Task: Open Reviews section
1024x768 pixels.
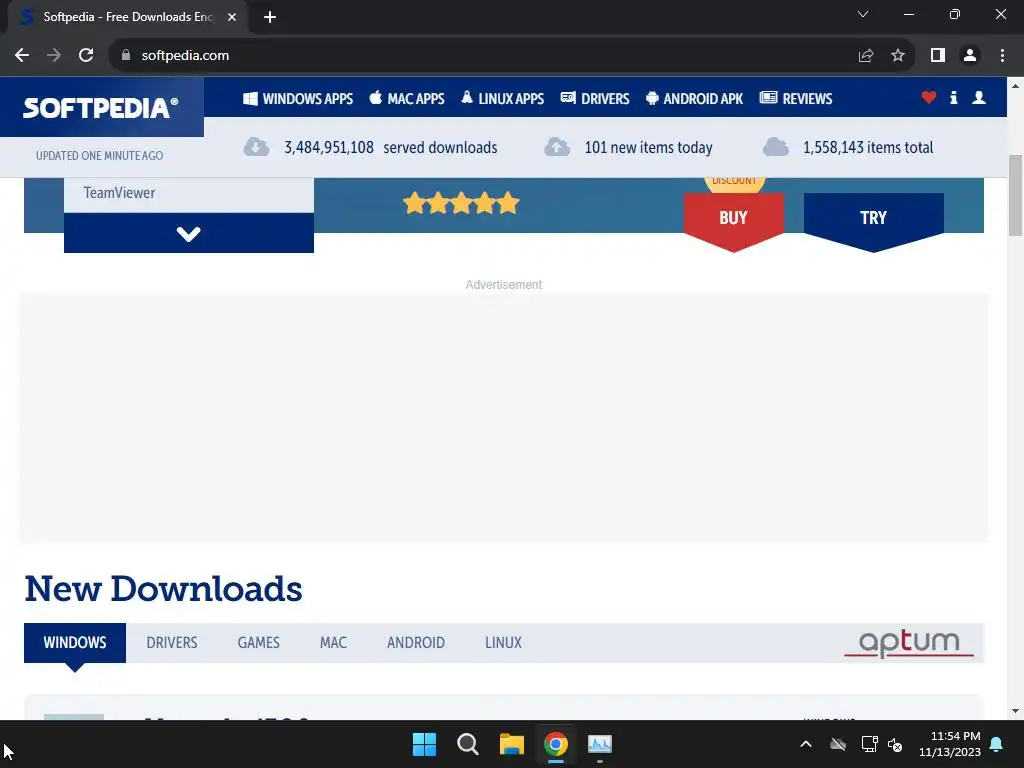Action: (796, 99)
